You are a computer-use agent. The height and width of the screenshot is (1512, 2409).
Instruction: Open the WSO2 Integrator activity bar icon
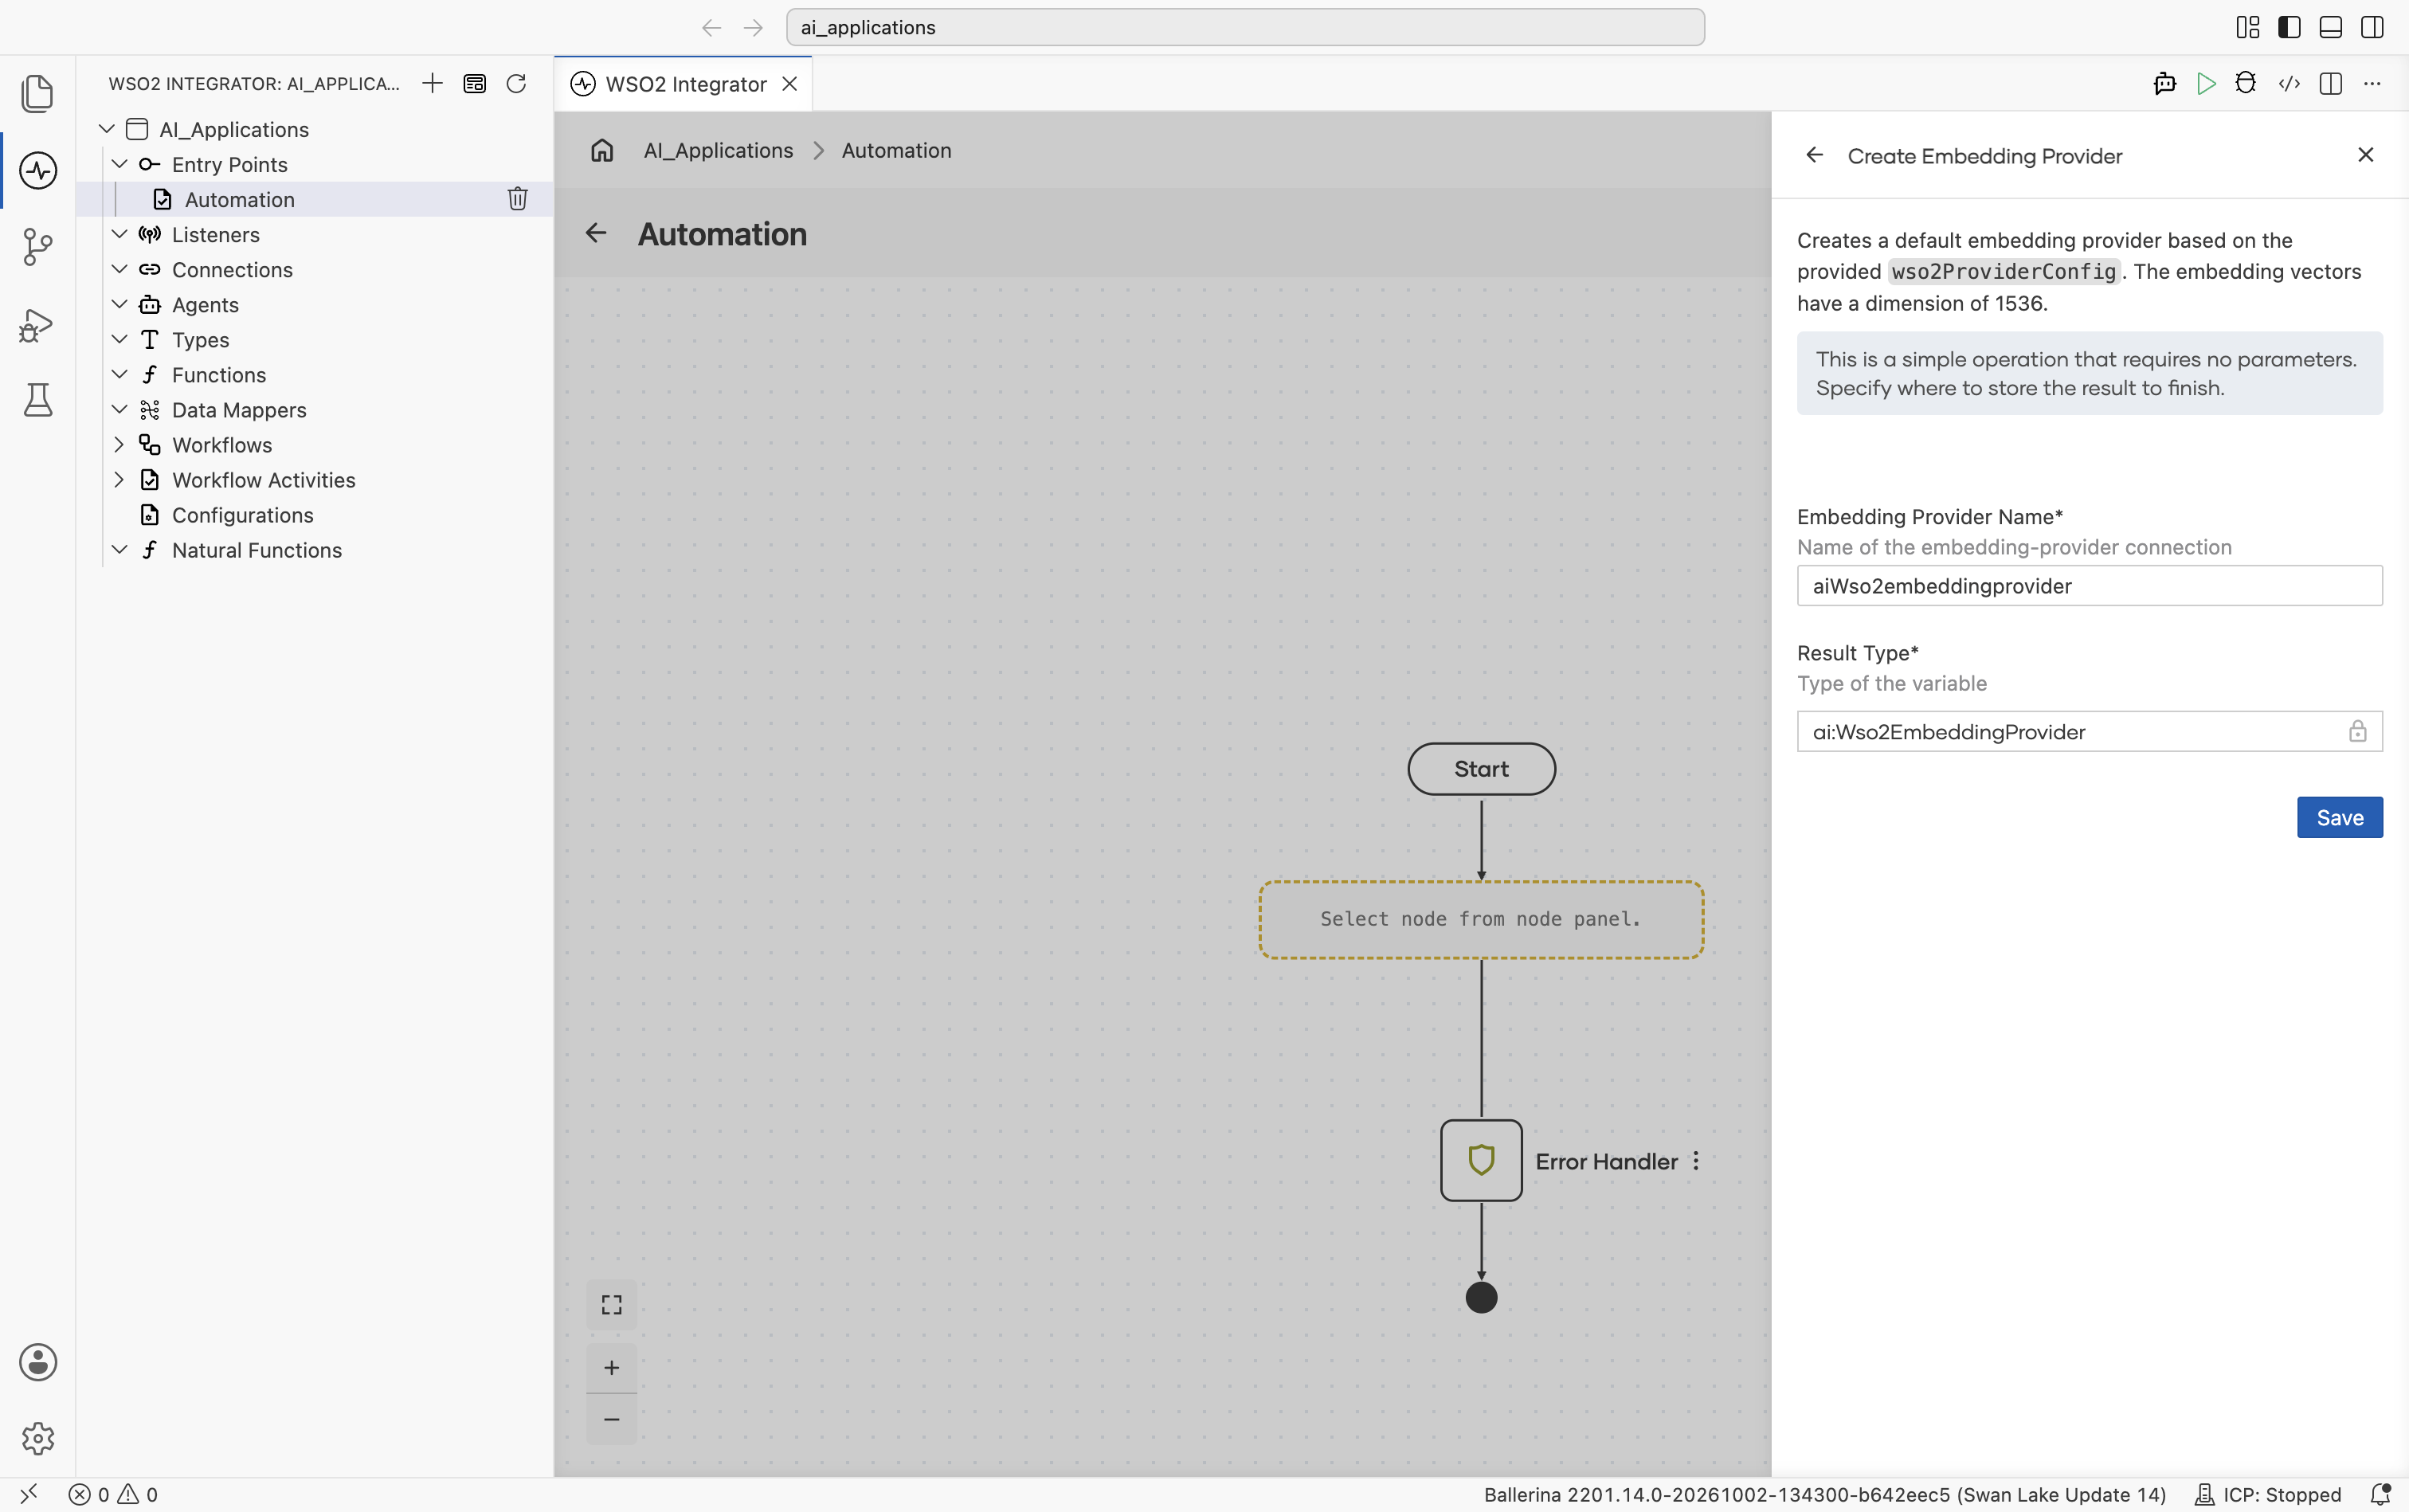(x=38, y=170)
